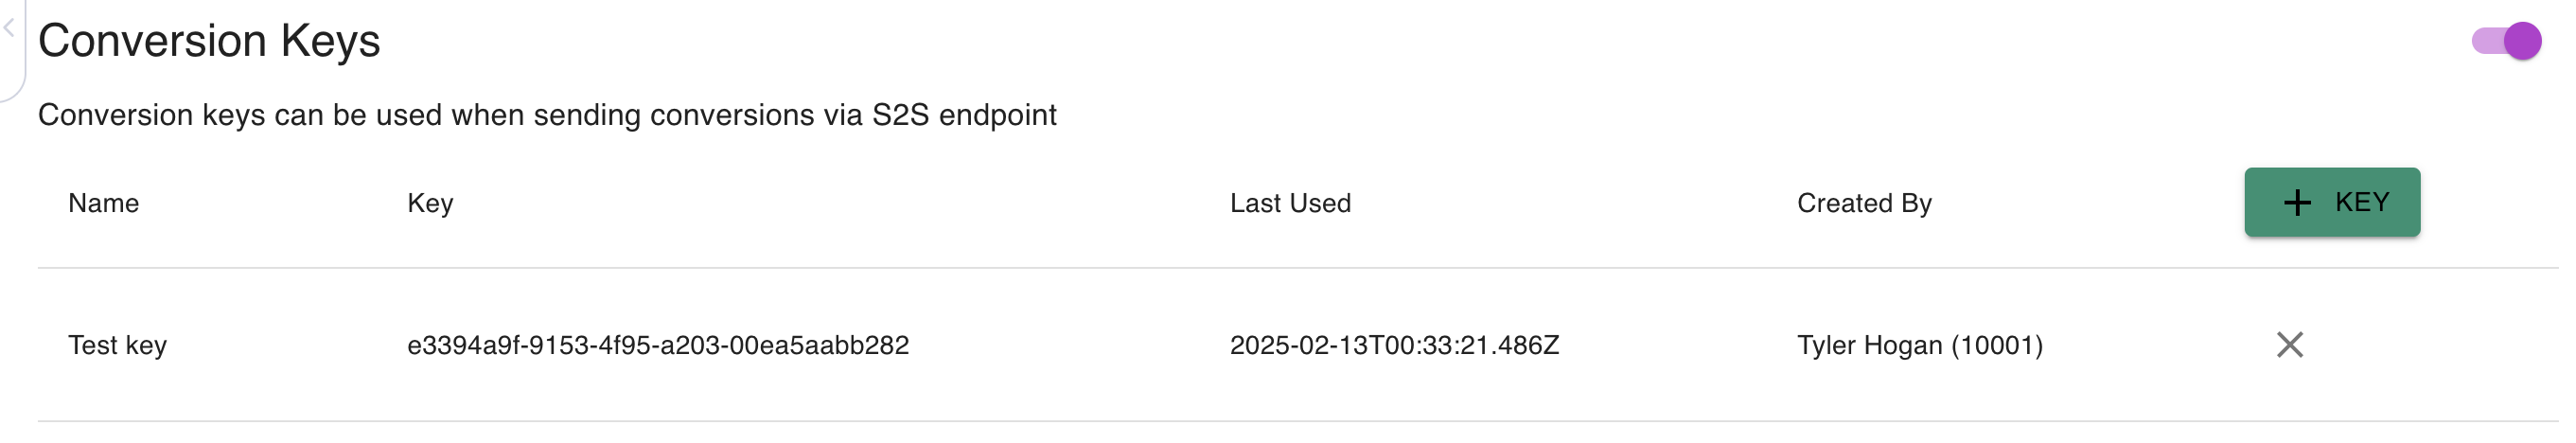The height and width of the screenshot is (443, 2576).
Task: Click the key value e3394a9f-9153-4f95-a203-00ea5aabb282
Action: [x=658, y=345]
